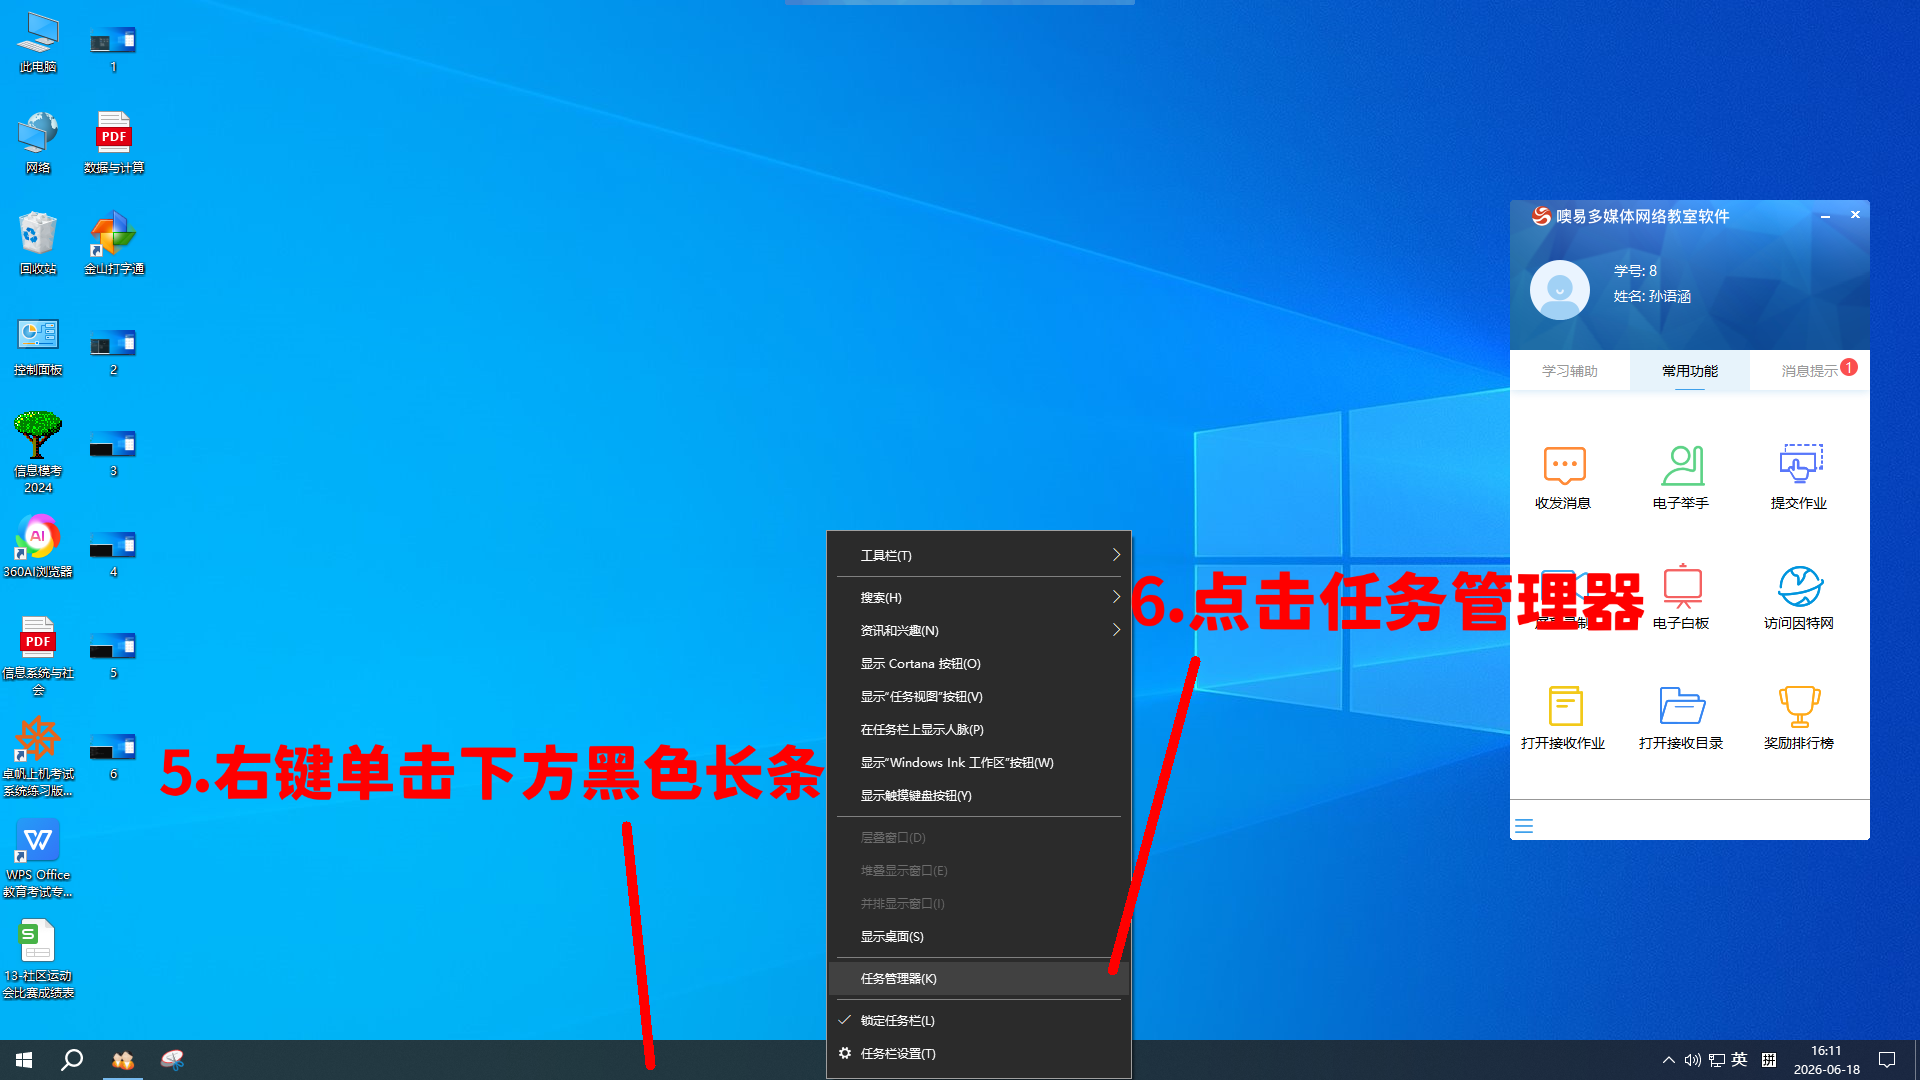Viewport: 1920px width, 1080px height.
Task: Minimize the 噢易多媒体网络教室软件 window
Action: (1825, 216)
